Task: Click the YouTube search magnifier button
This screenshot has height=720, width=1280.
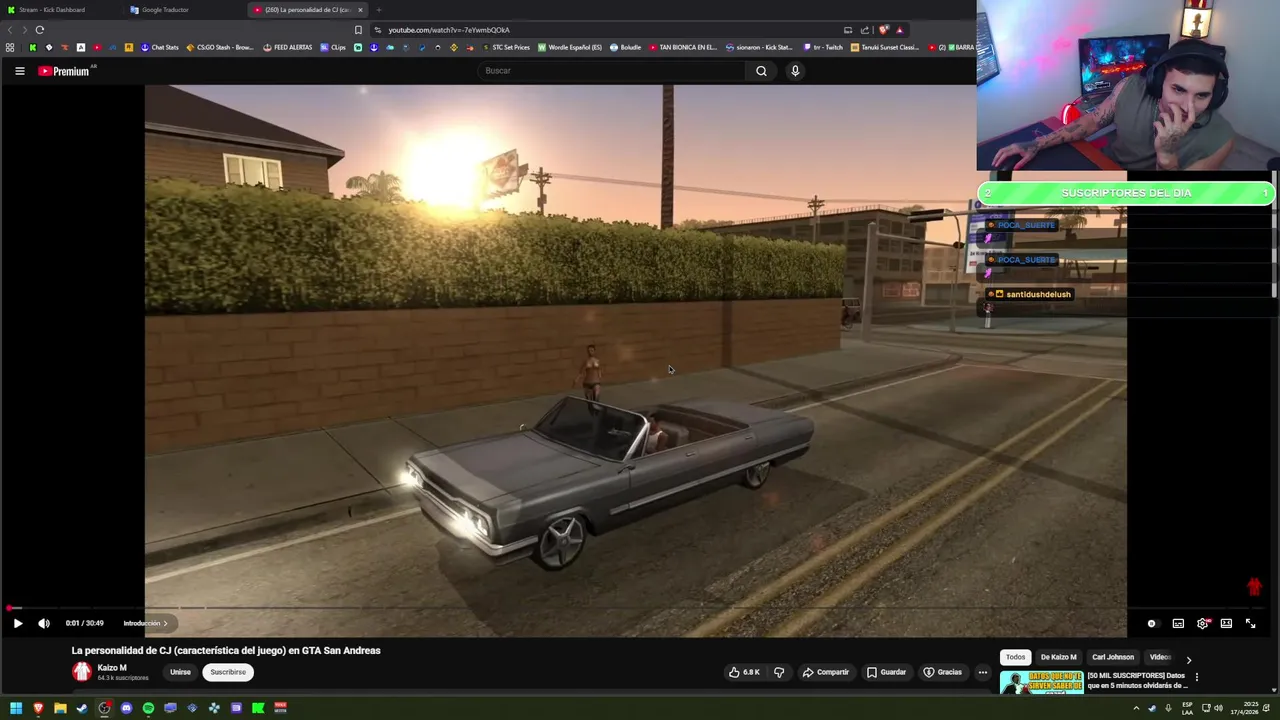Action: pos(761,71)
